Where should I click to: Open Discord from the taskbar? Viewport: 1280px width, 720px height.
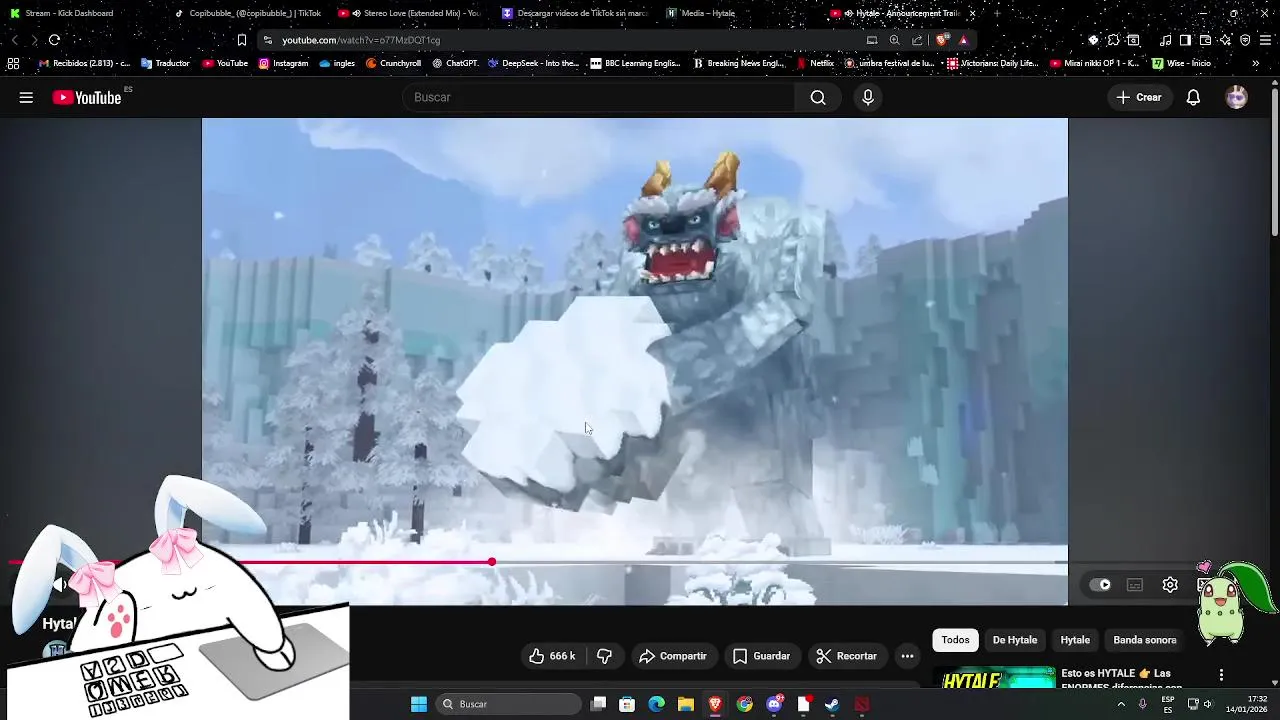click(x=774, y=704)
